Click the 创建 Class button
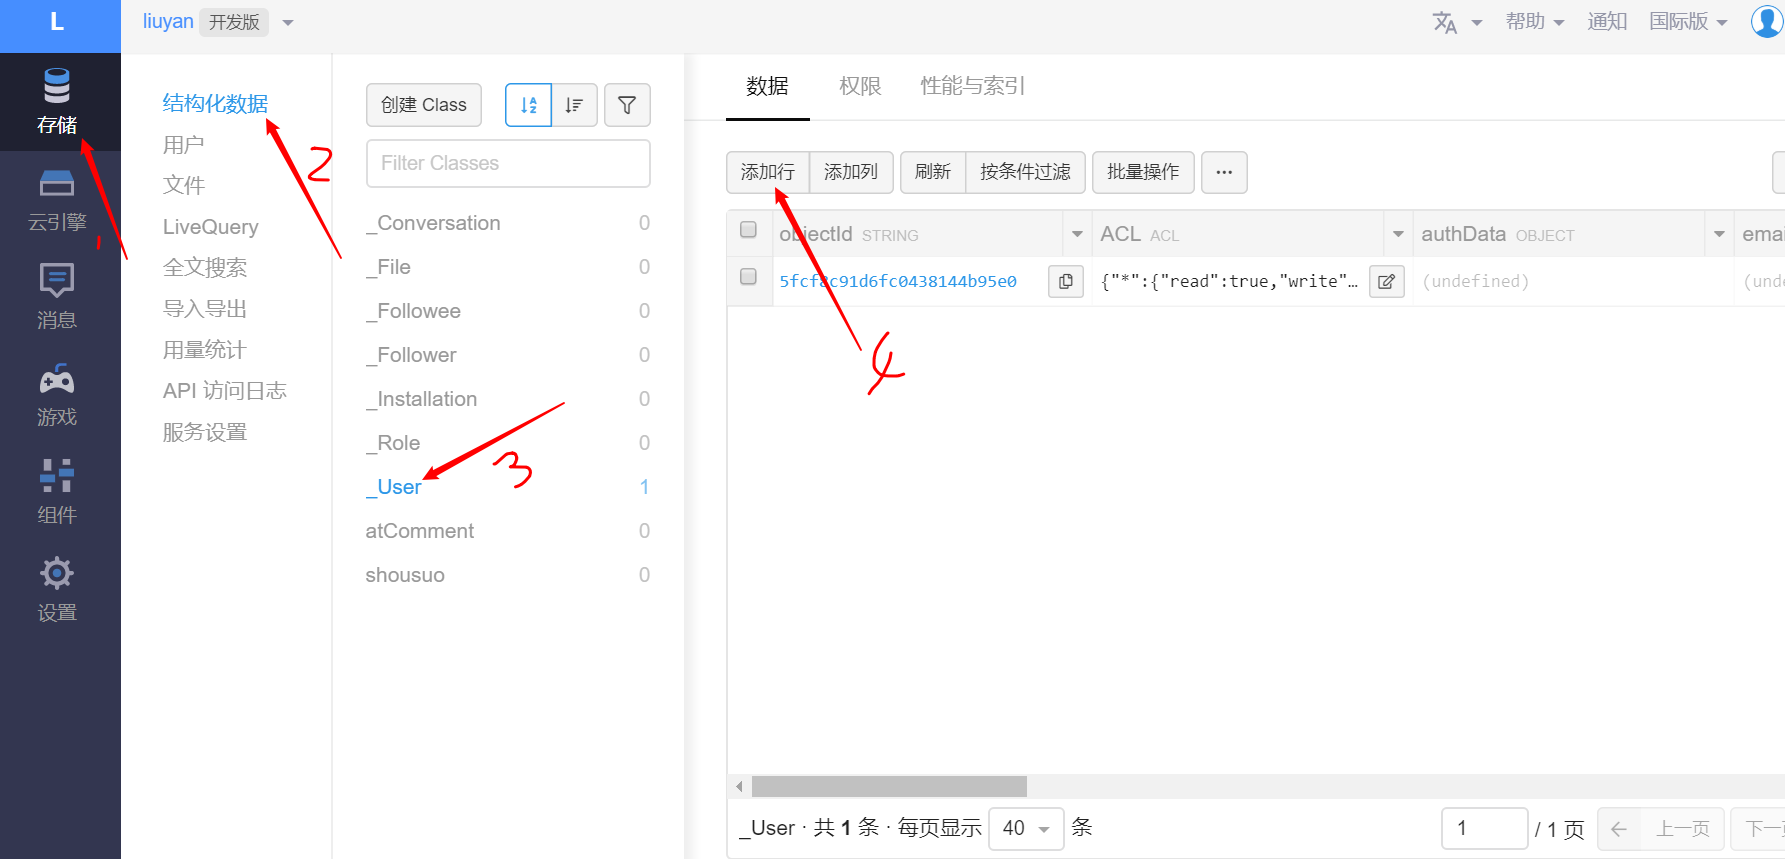The image size is (1785, 859). tap(424, 105)
